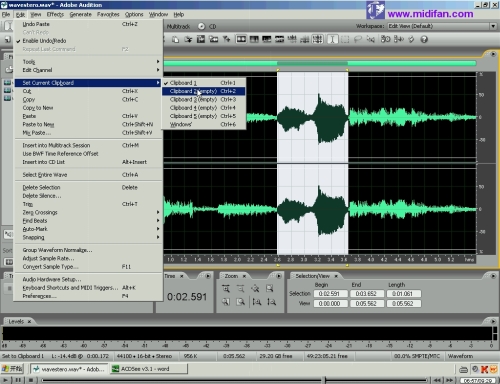Open the waveform panel options menu icon
This screenshot has width=500, height=384.
pos(493,54)
